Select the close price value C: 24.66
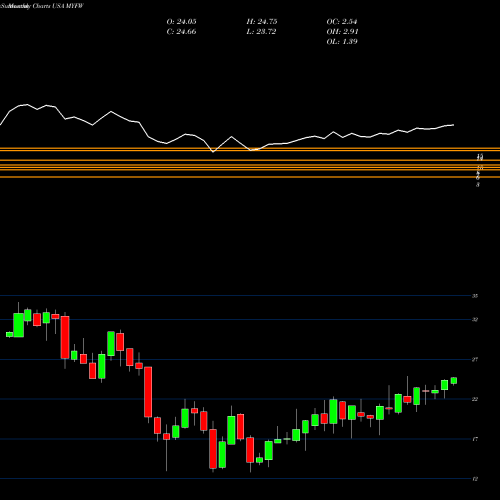This screenshot has width=500, height=500. 181,32
